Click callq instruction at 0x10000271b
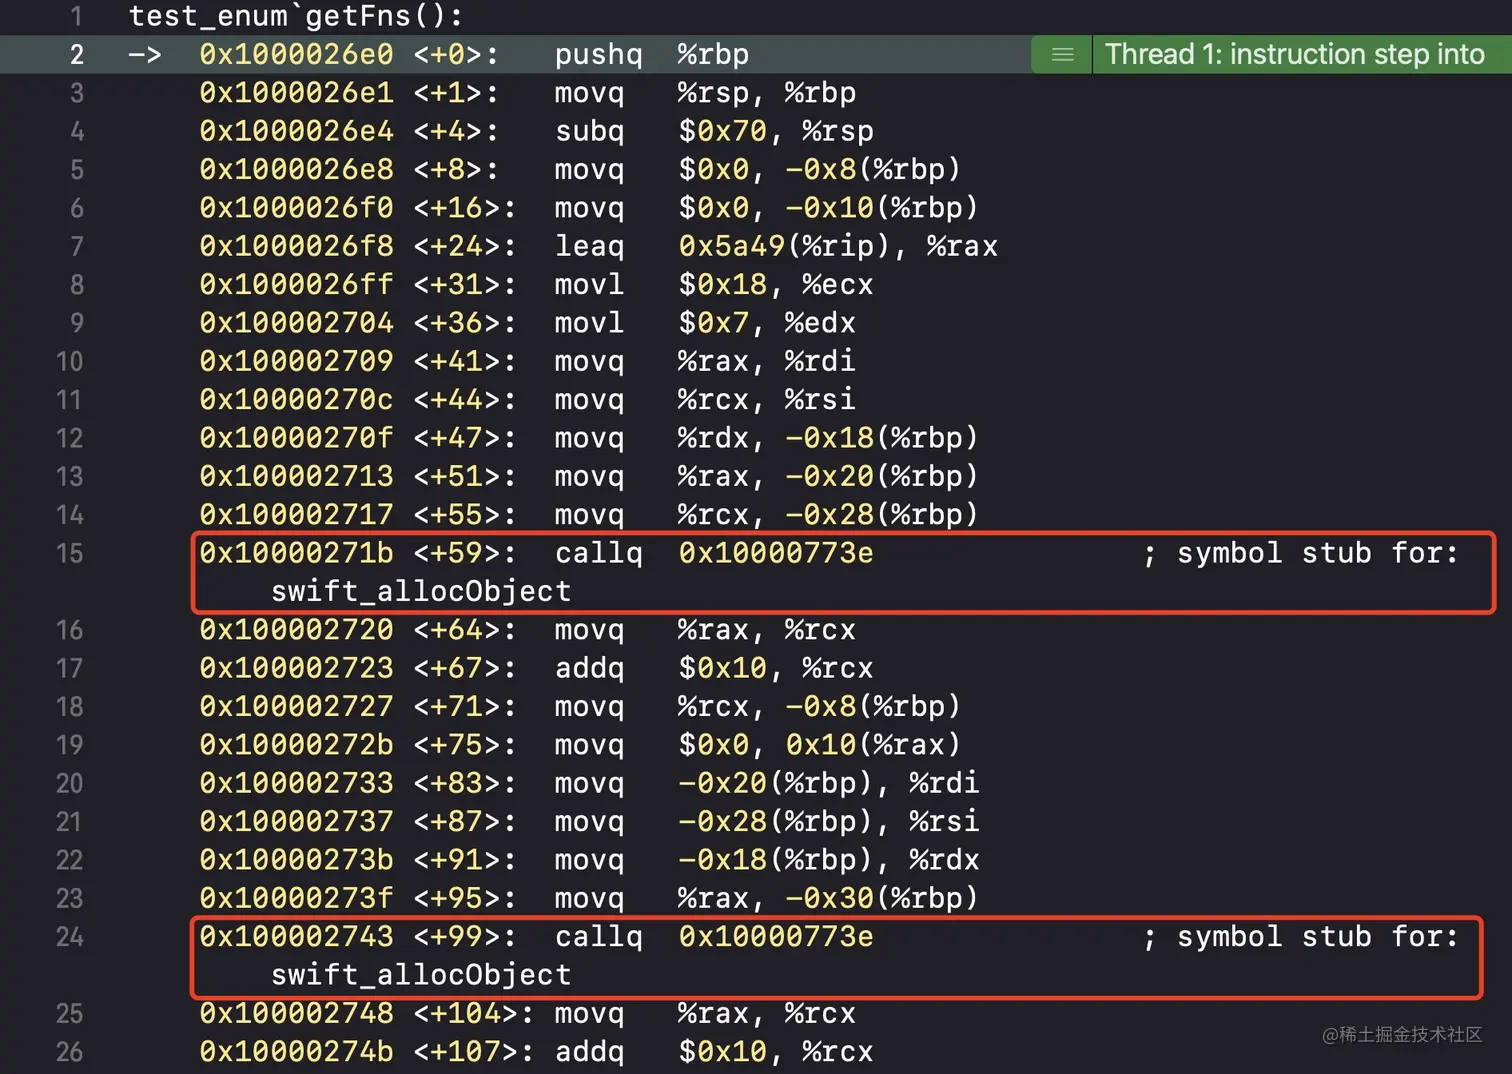The height and width of the screenshot is (1074, 1512). point(598,553)
